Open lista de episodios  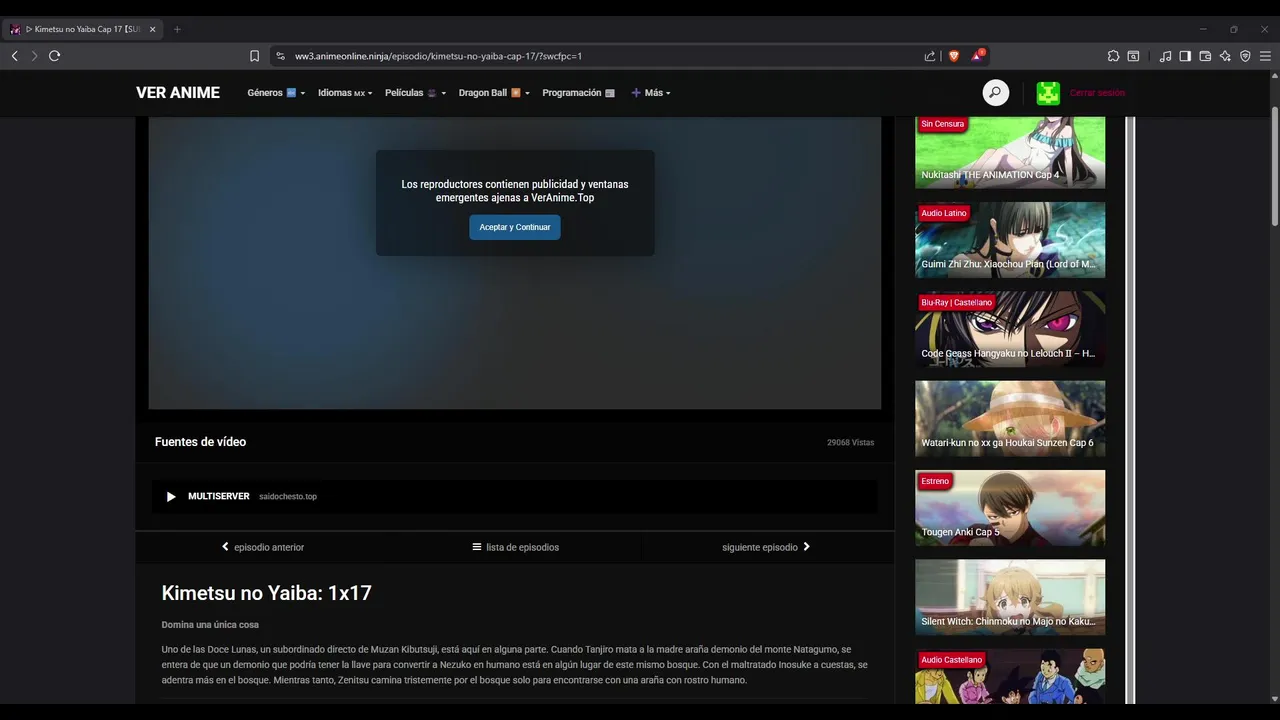(x=516, y=547)
